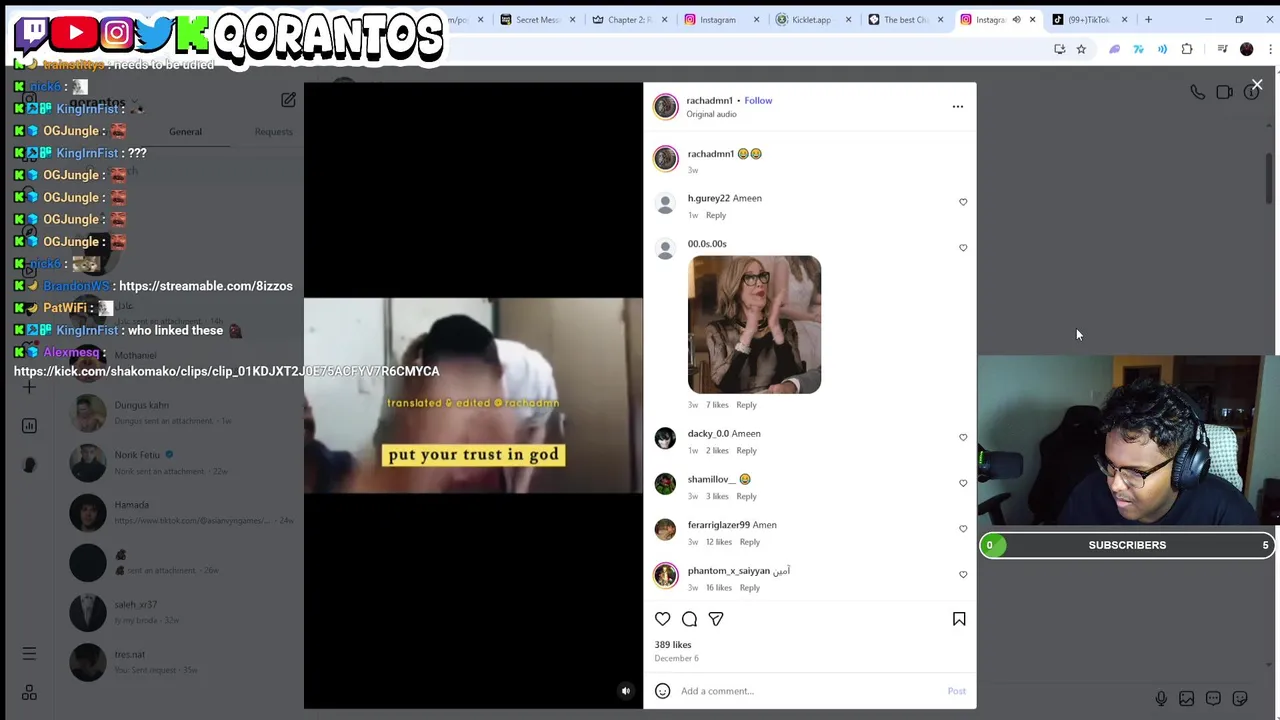1280x720 pixels.
Task: Like the post with the heart icon
Action: [x=663, y=619]
